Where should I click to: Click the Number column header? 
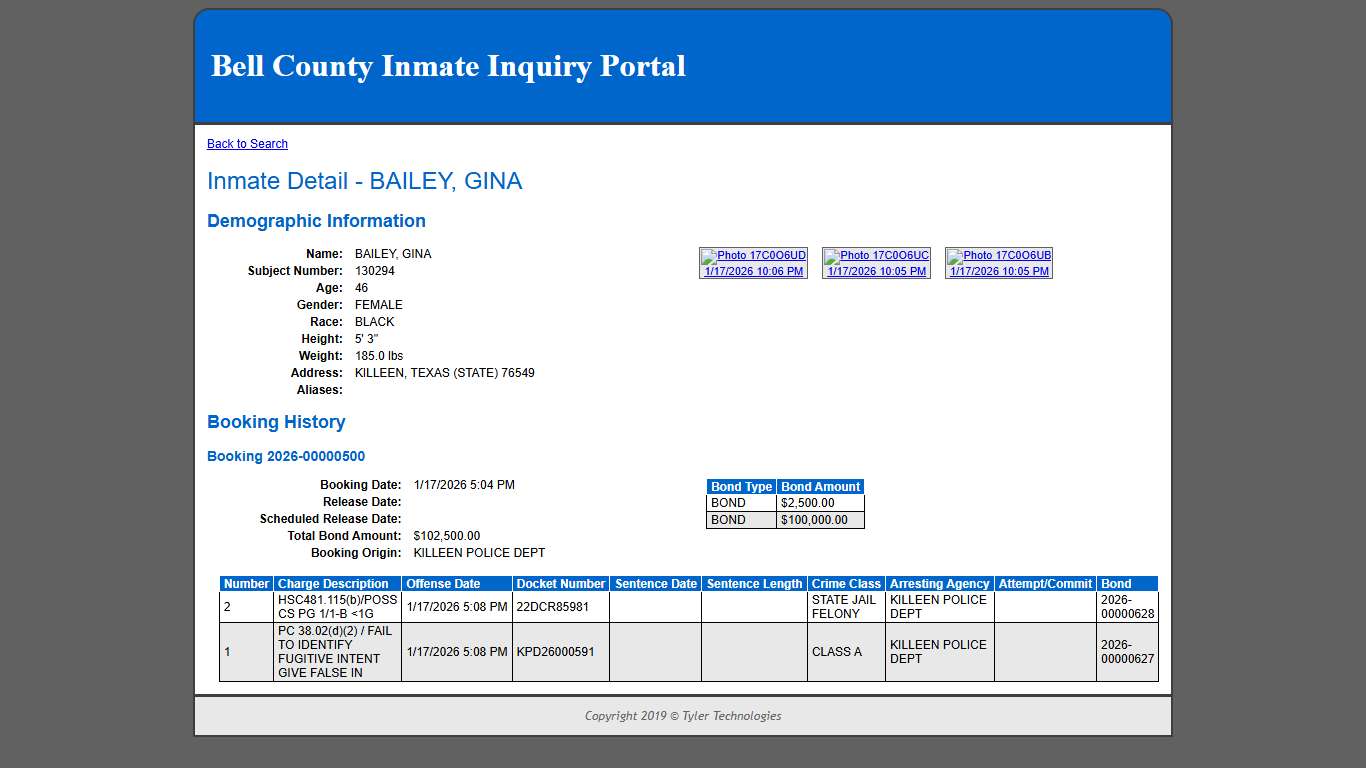pos(245,583)
